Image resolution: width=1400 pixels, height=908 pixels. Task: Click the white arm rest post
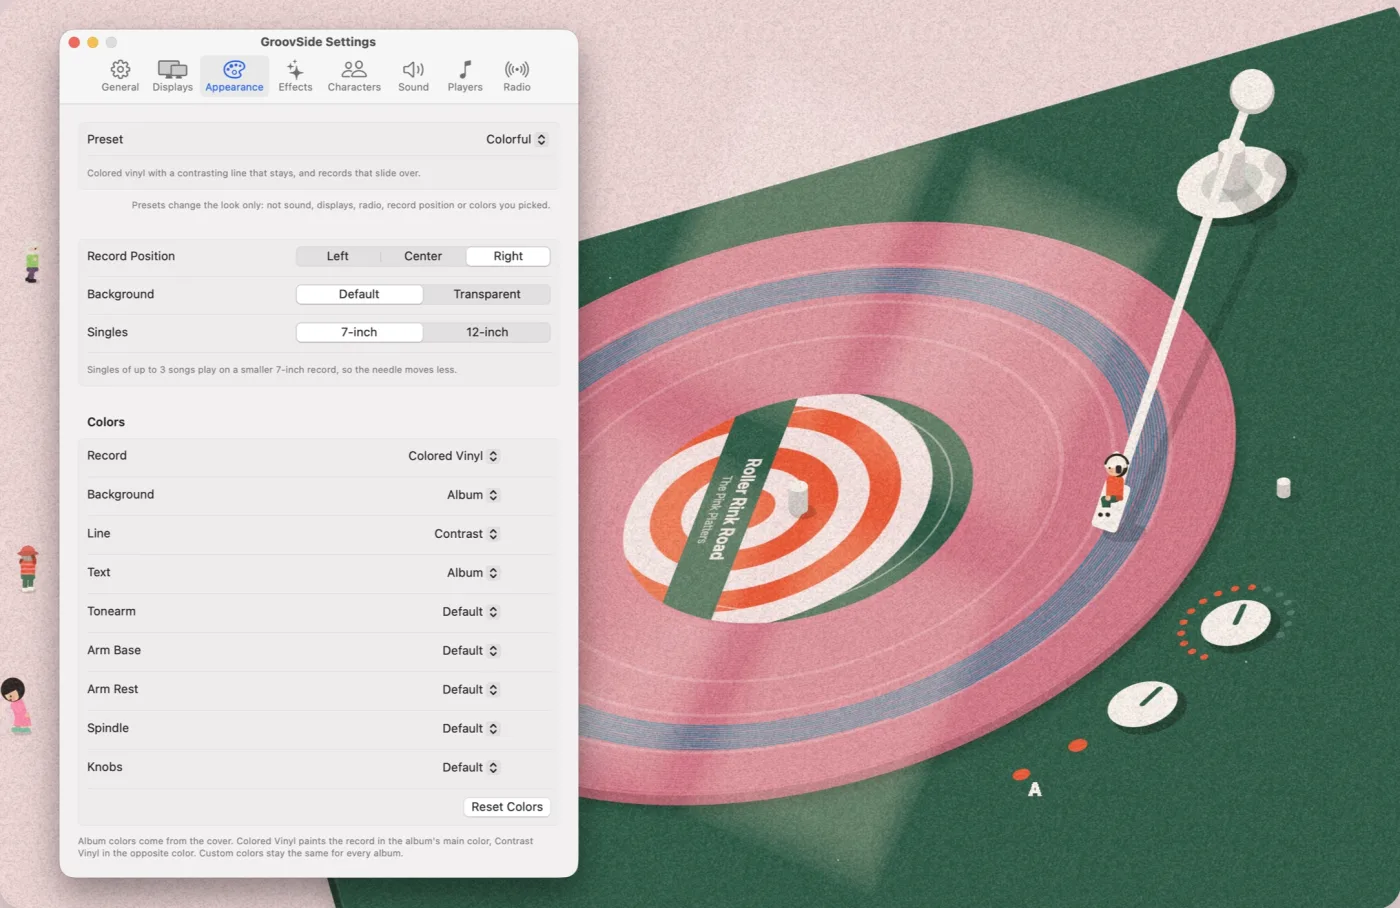pyautogui.click(x=1284, y=488)
